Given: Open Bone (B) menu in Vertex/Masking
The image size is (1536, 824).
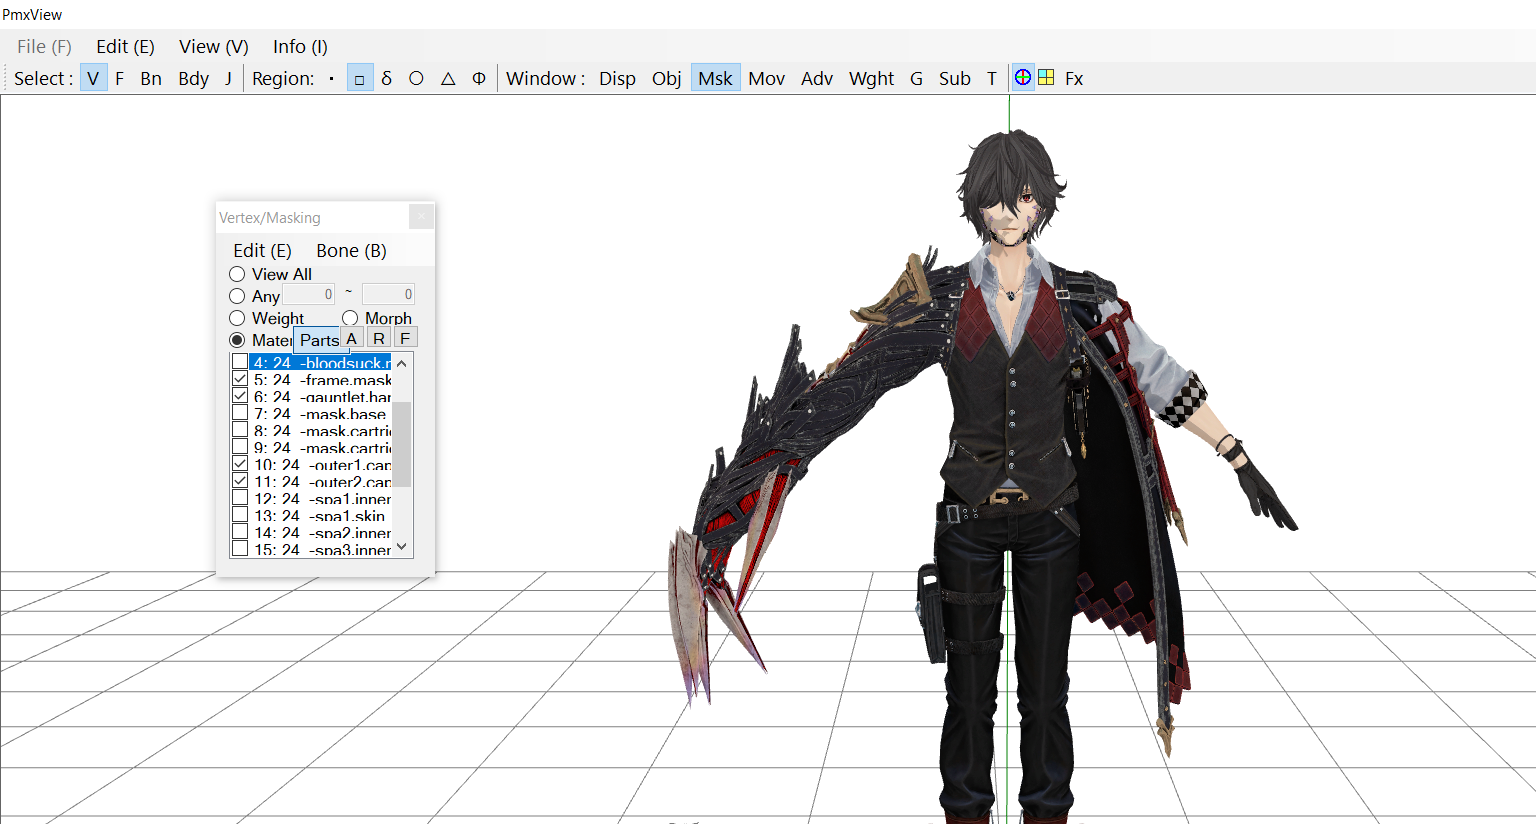Looking at the screenshot, I should pos(351,251).
